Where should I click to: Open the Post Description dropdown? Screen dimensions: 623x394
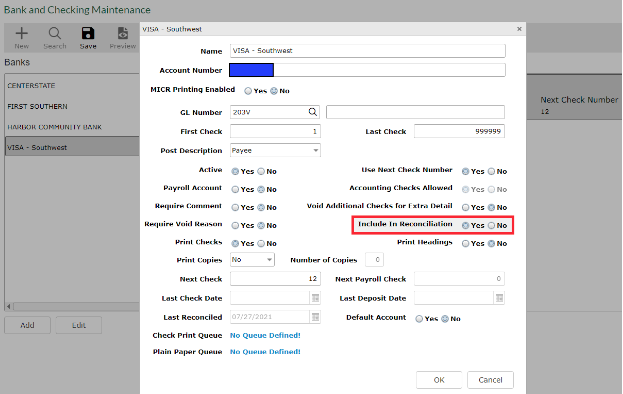point(275,151)
